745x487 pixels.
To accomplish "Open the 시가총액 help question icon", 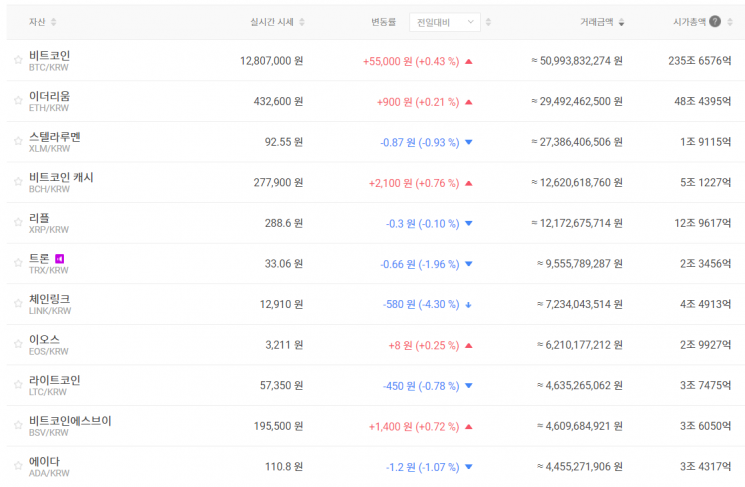I will click(x=715, y=21).
